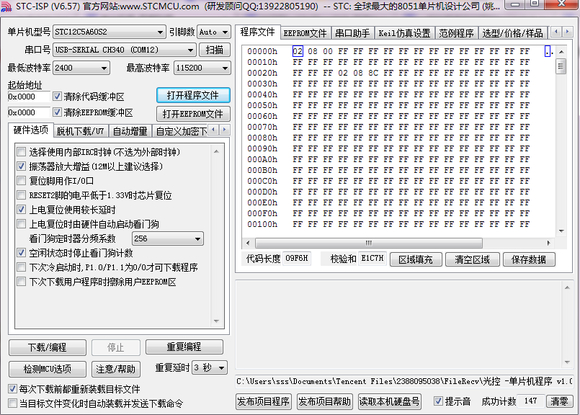Click the hex view horizontal scrollbar thumb

pos(368,243)
